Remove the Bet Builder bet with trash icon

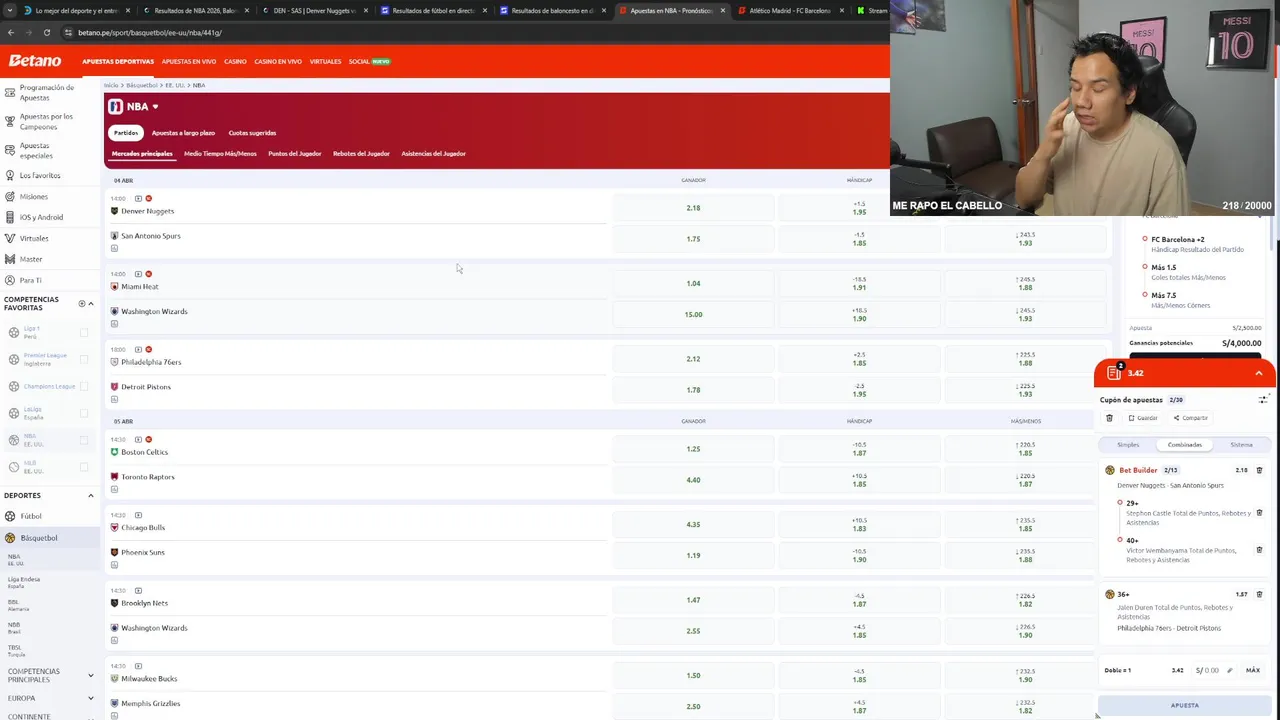[x=1259, y=470]
